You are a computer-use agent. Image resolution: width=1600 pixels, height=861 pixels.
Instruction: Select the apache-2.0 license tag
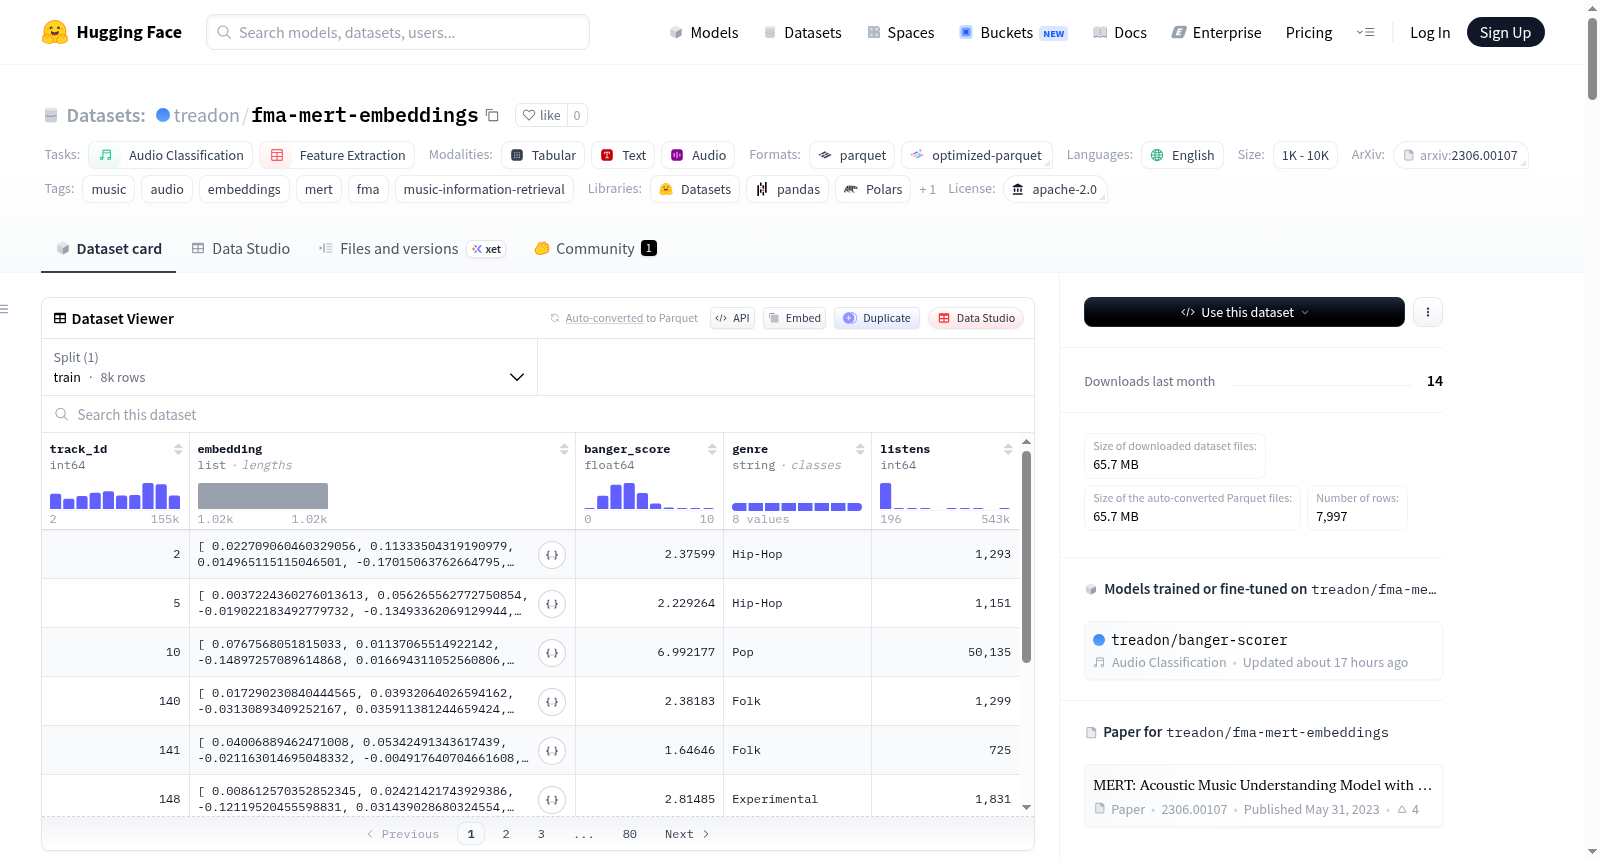tap(1054, 189)
